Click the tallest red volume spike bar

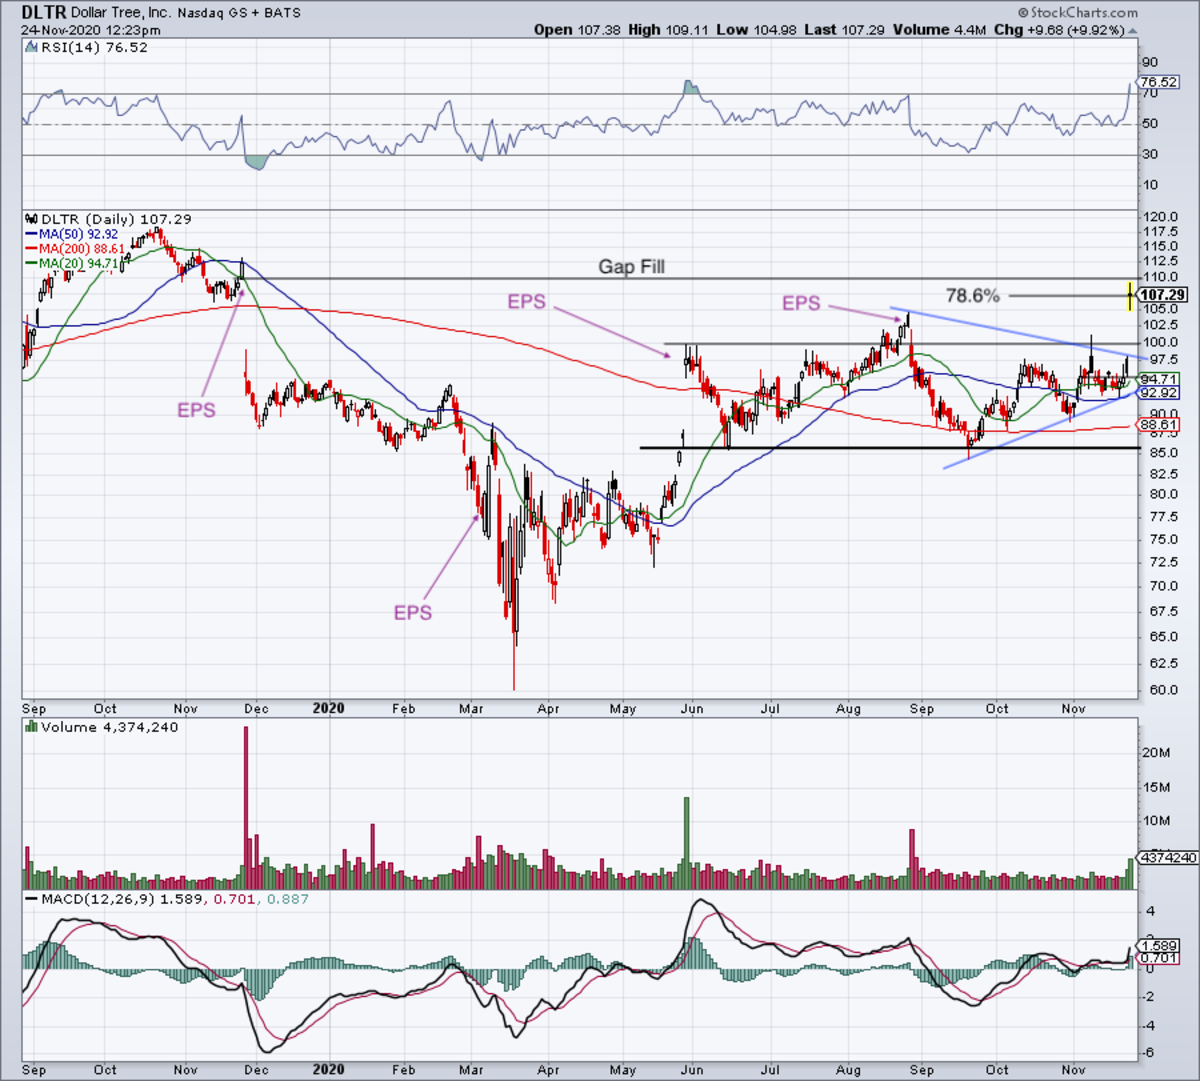pyautogui.click(x=246, y=808)
